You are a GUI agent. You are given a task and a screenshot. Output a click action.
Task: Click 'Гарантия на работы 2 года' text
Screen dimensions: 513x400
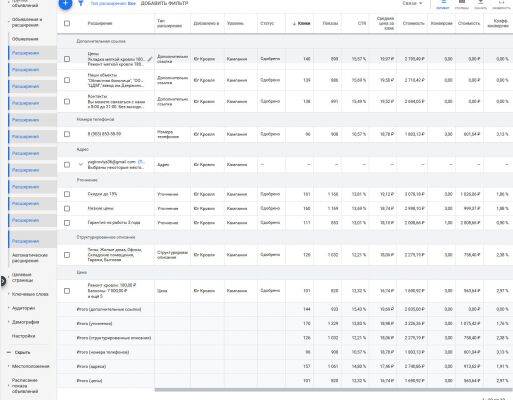click(114, 222)
